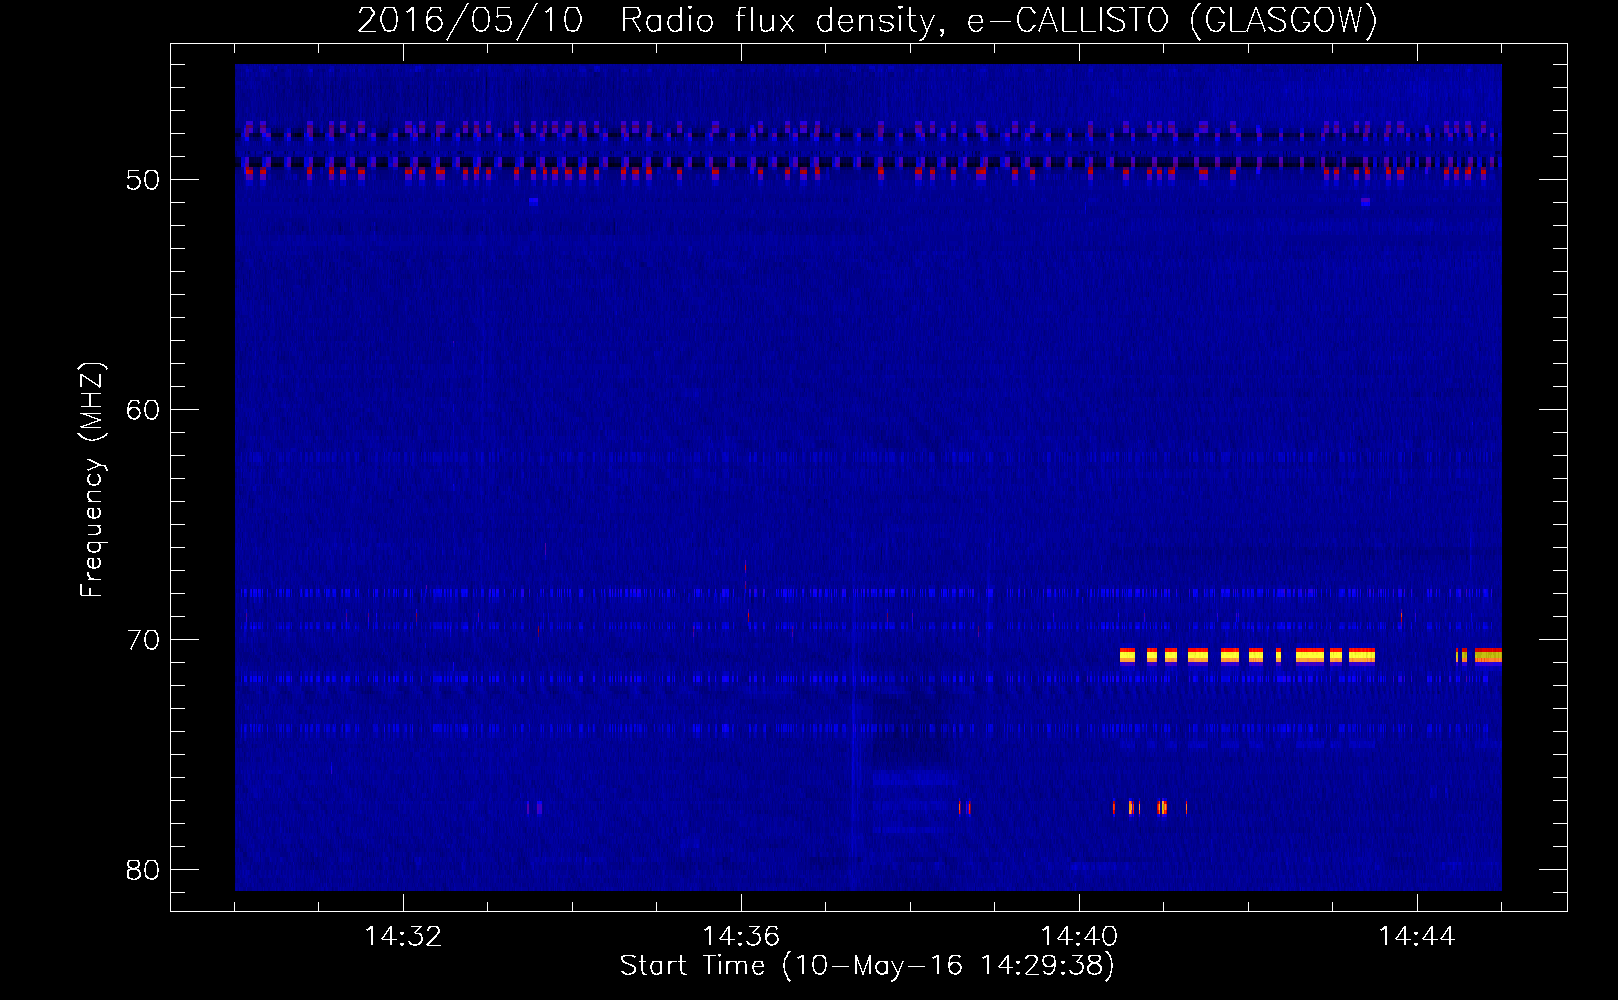1618x1000 pixels.
Task: Click the "Frequency (MHZ)" axis label
Action: [x=92, y=479]
